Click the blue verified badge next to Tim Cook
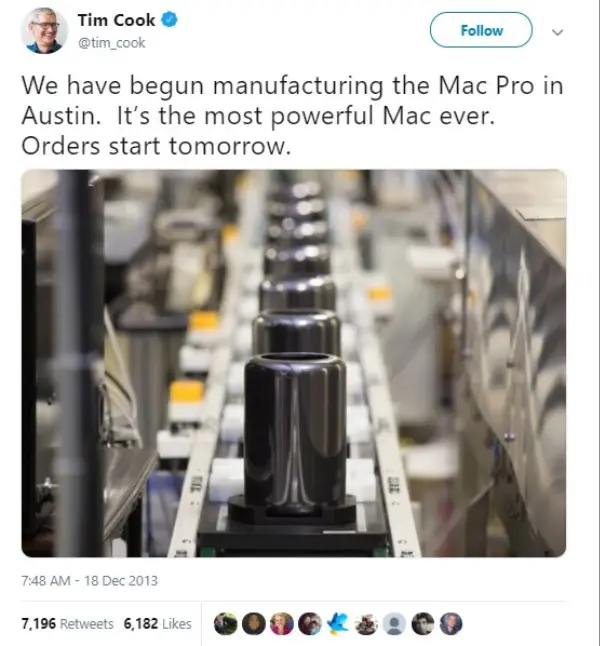The image size is (600, 646). pos(169,20)
